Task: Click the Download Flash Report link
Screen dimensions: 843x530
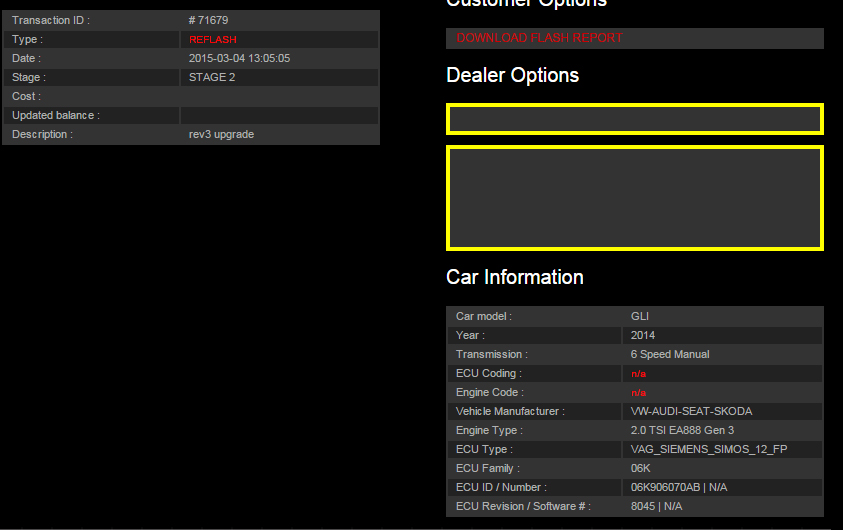Action: click(x=539, y=38)
